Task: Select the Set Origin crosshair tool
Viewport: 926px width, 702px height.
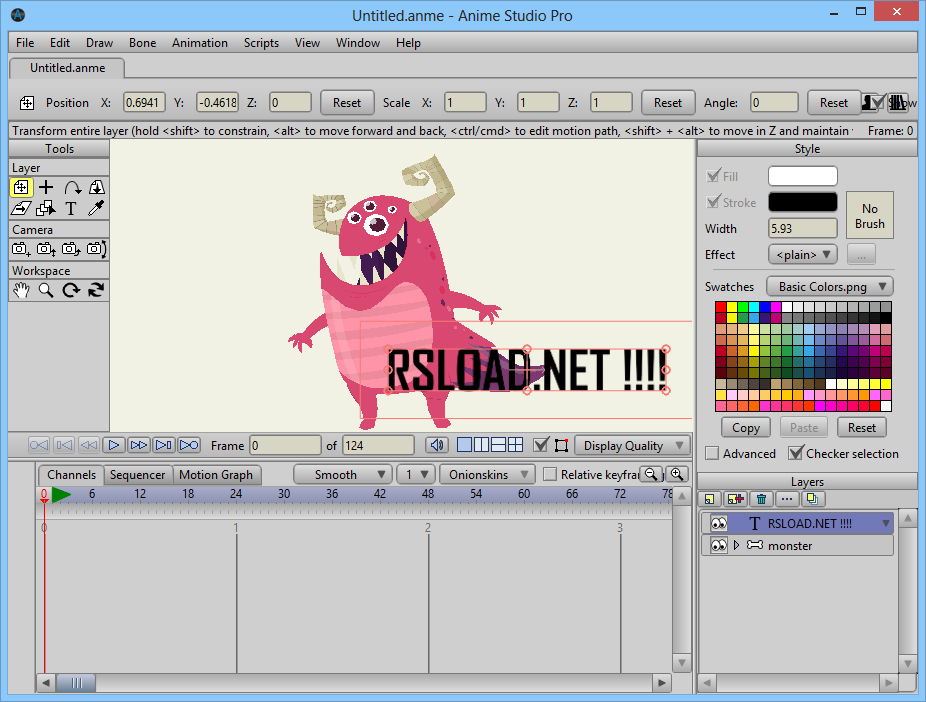Action: point(46,188)
